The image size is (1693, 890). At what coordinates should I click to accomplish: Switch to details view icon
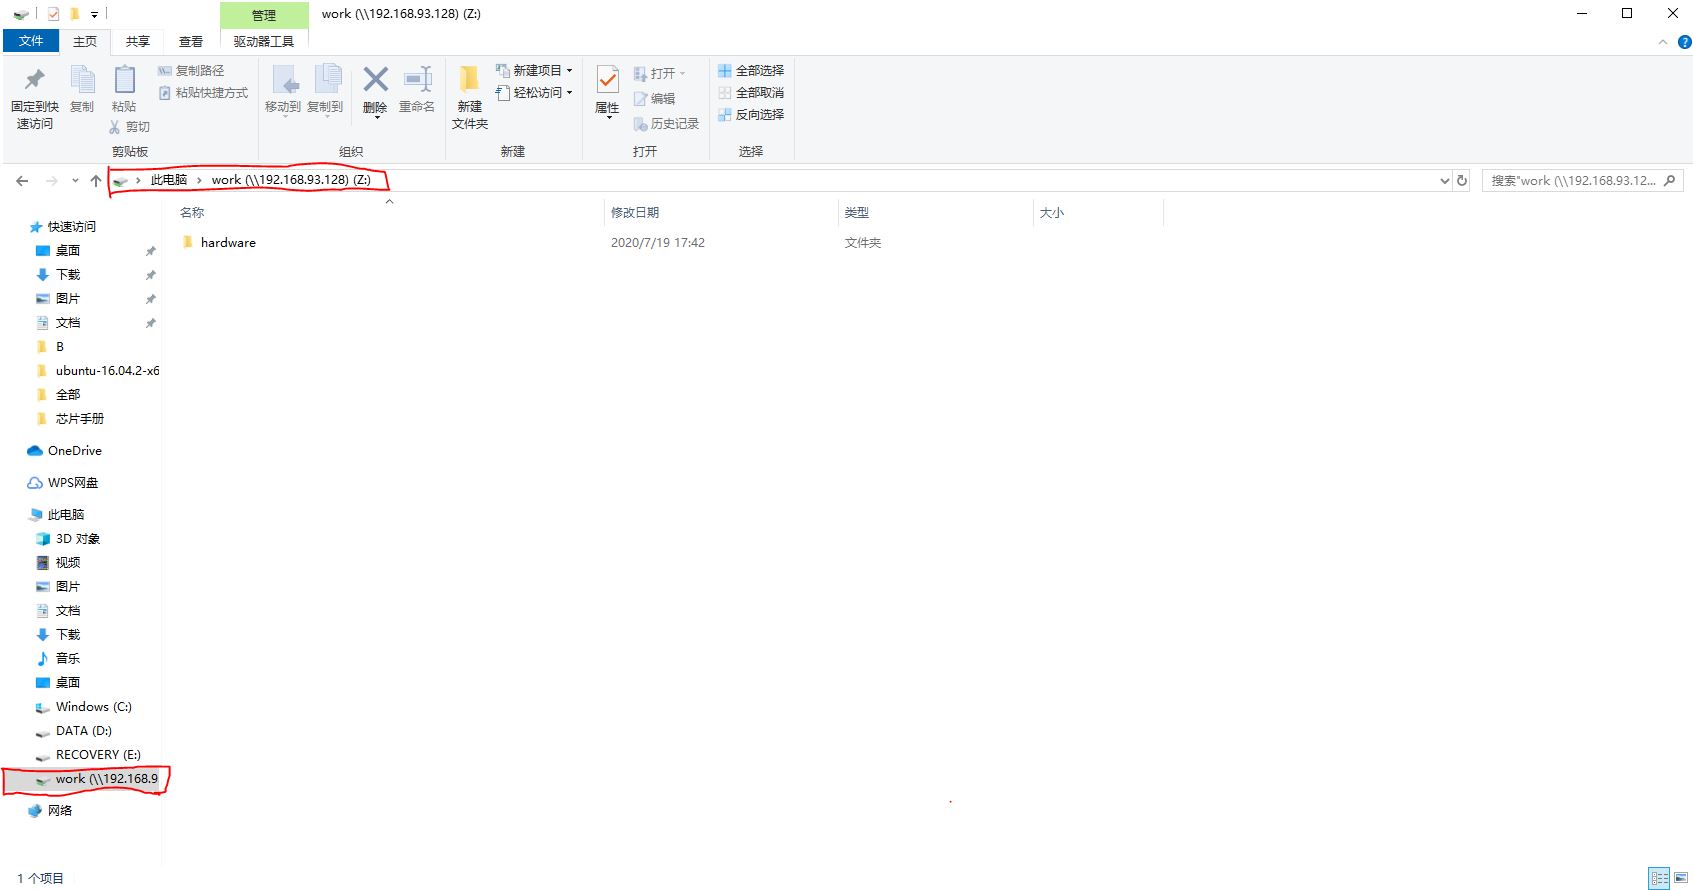[1660, 879]
